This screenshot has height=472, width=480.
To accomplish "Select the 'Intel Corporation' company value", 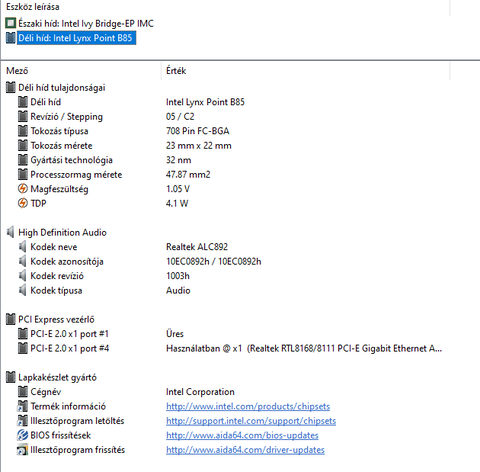I will click(x=200, y=392).
